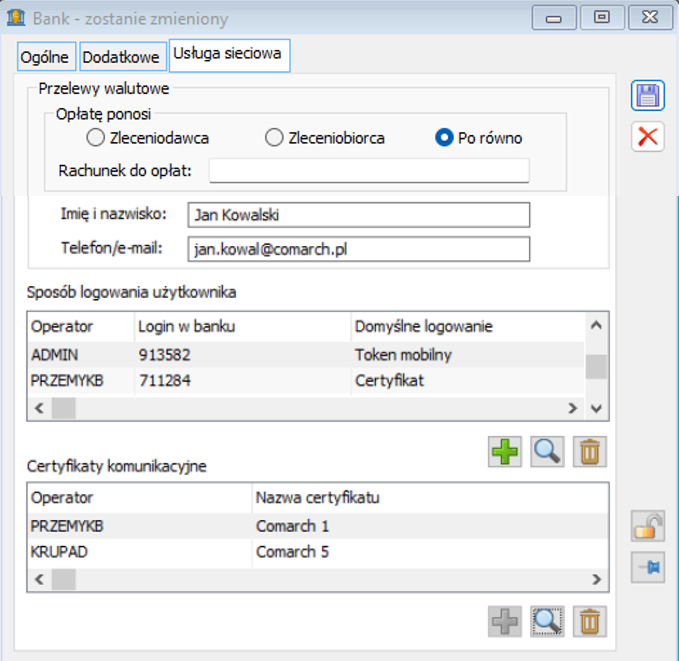This screenshot has width=679, height=661.
Task: Minimize the Bank window
Action: pyautogui.click(x=554, y=18)
